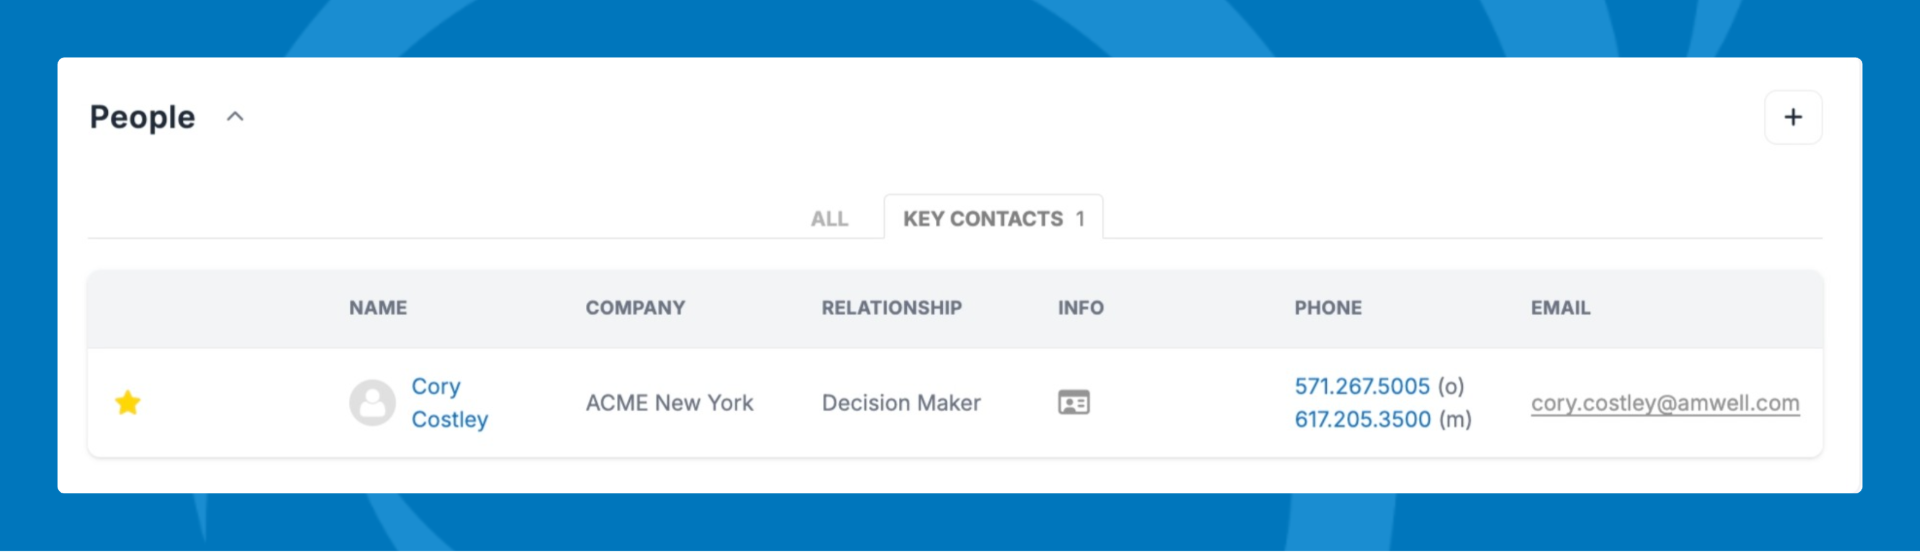The width and height of the screenshot is (1920, 552).
Task: View contact info card icon
Action: pos(1074,403)
